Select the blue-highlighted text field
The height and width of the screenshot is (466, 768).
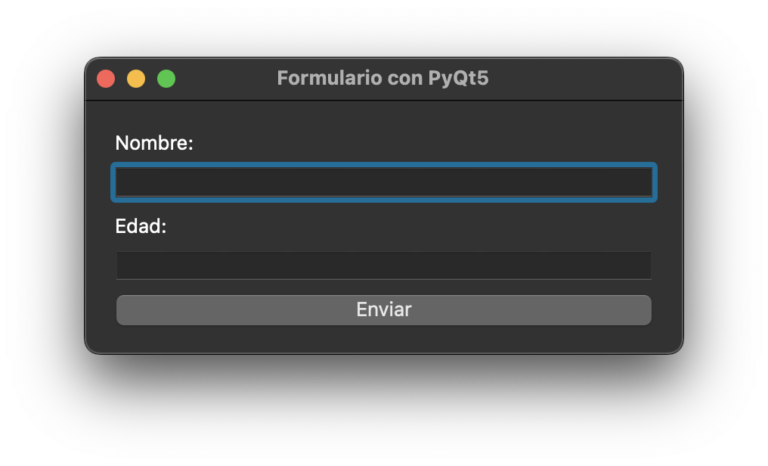tap(383, 182)
